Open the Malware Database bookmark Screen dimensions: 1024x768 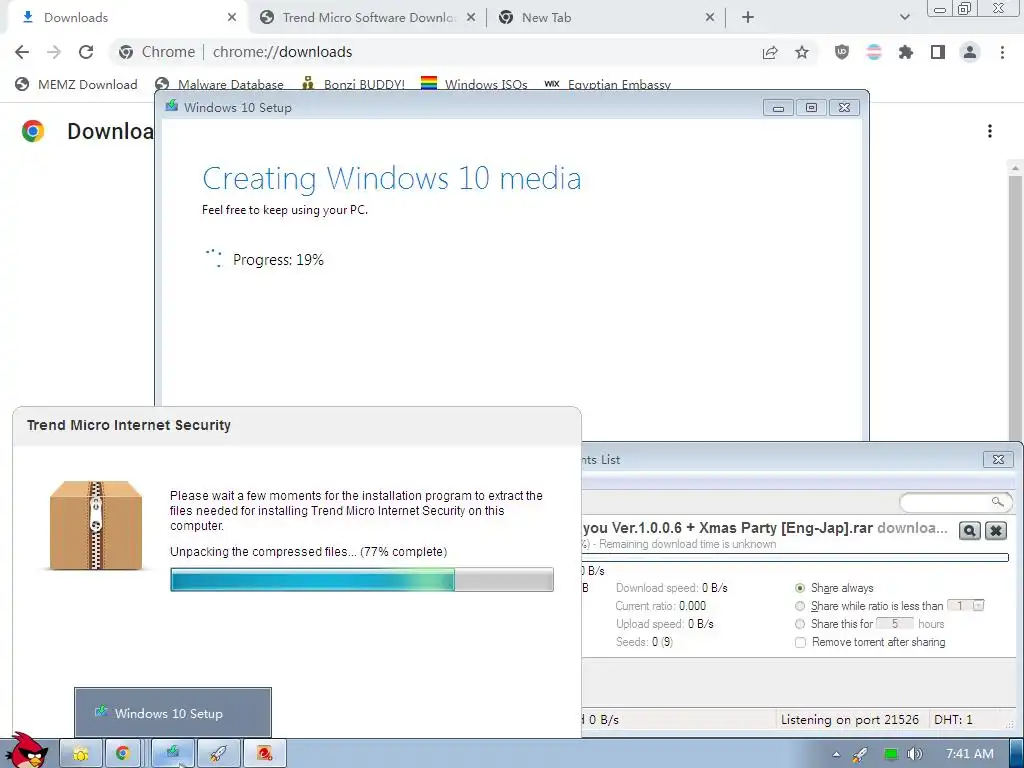click(x=219, y=84)
